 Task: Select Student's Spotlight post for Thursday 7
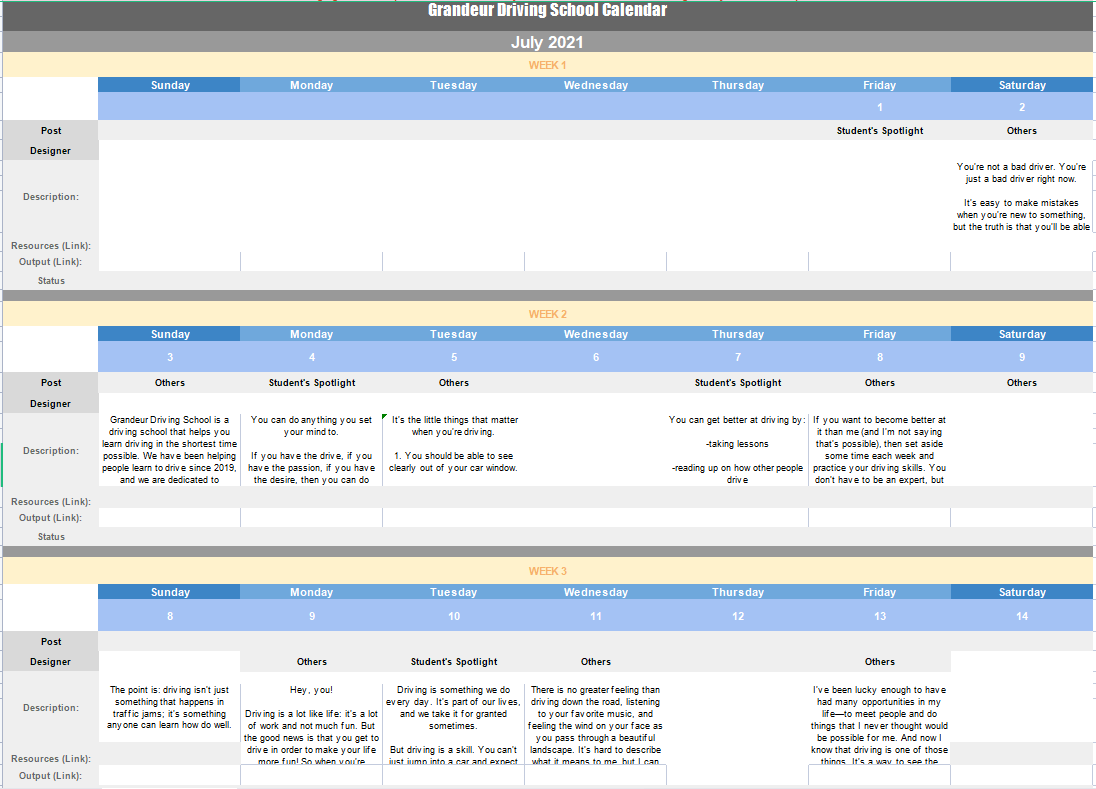click(x=737, y=383)
